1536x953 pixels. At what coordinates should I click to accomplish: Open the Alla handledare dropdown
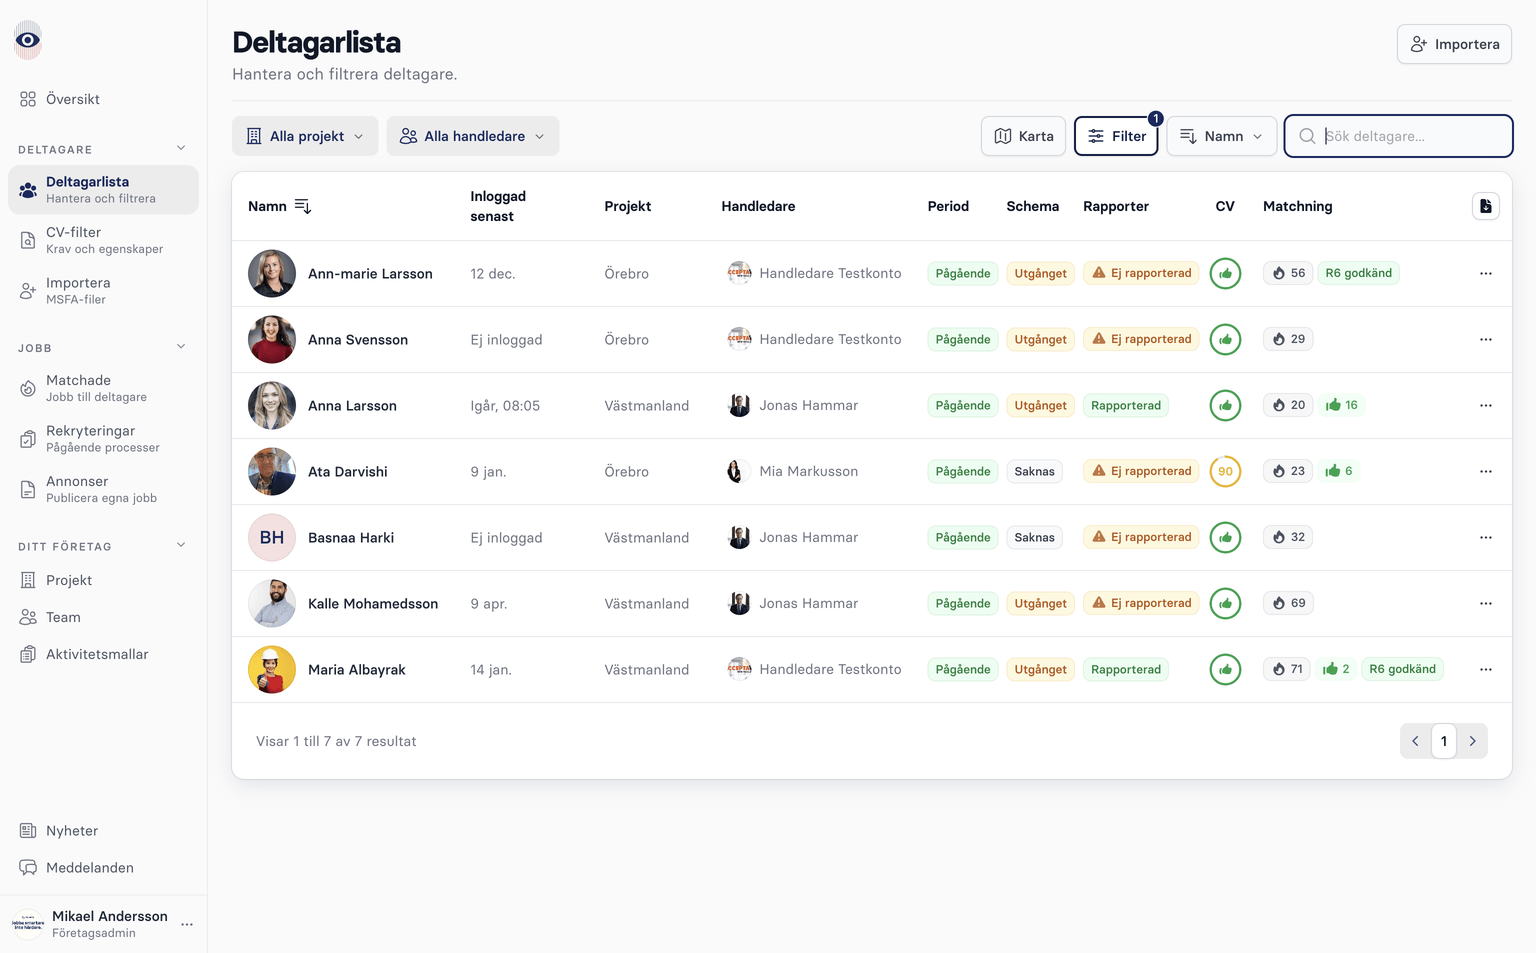point(472,136)
